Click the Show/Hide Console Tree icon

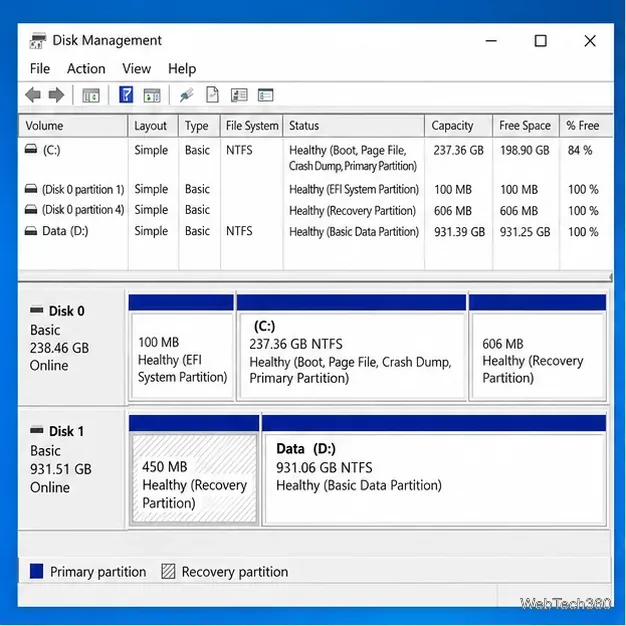click(x=91, y=95)
